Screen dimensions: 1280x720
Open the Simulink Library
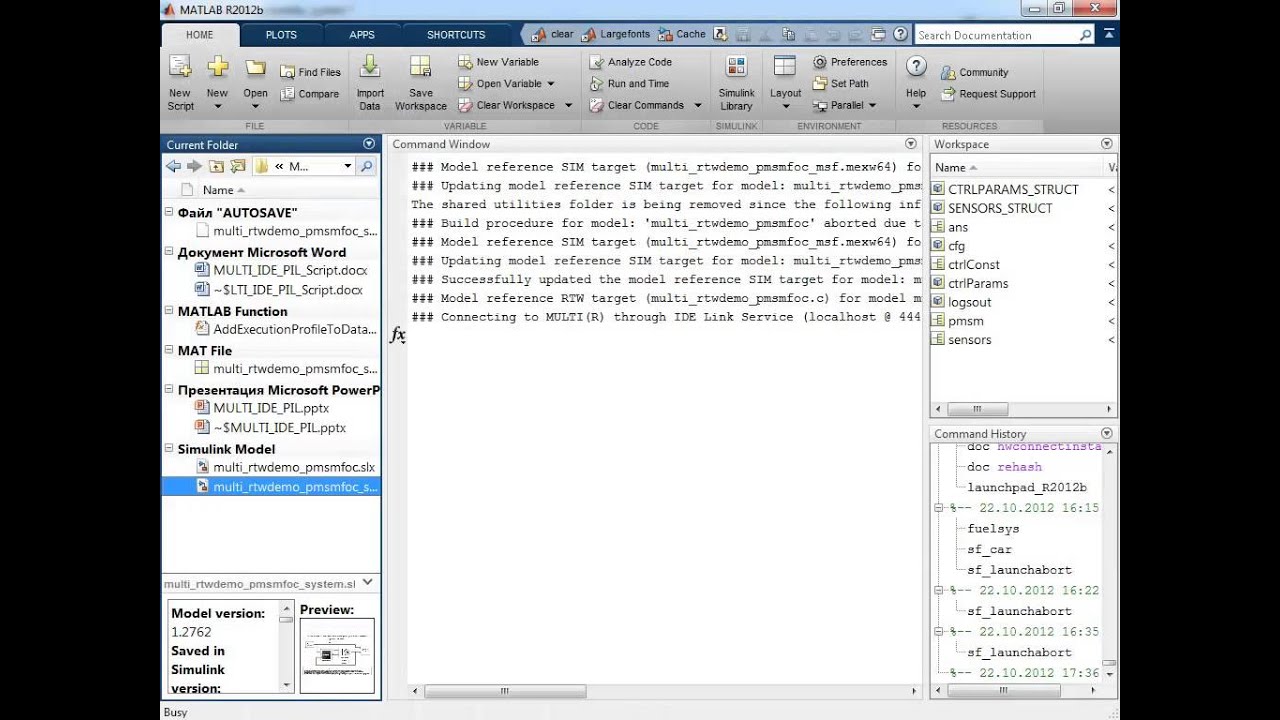(736, 68)
